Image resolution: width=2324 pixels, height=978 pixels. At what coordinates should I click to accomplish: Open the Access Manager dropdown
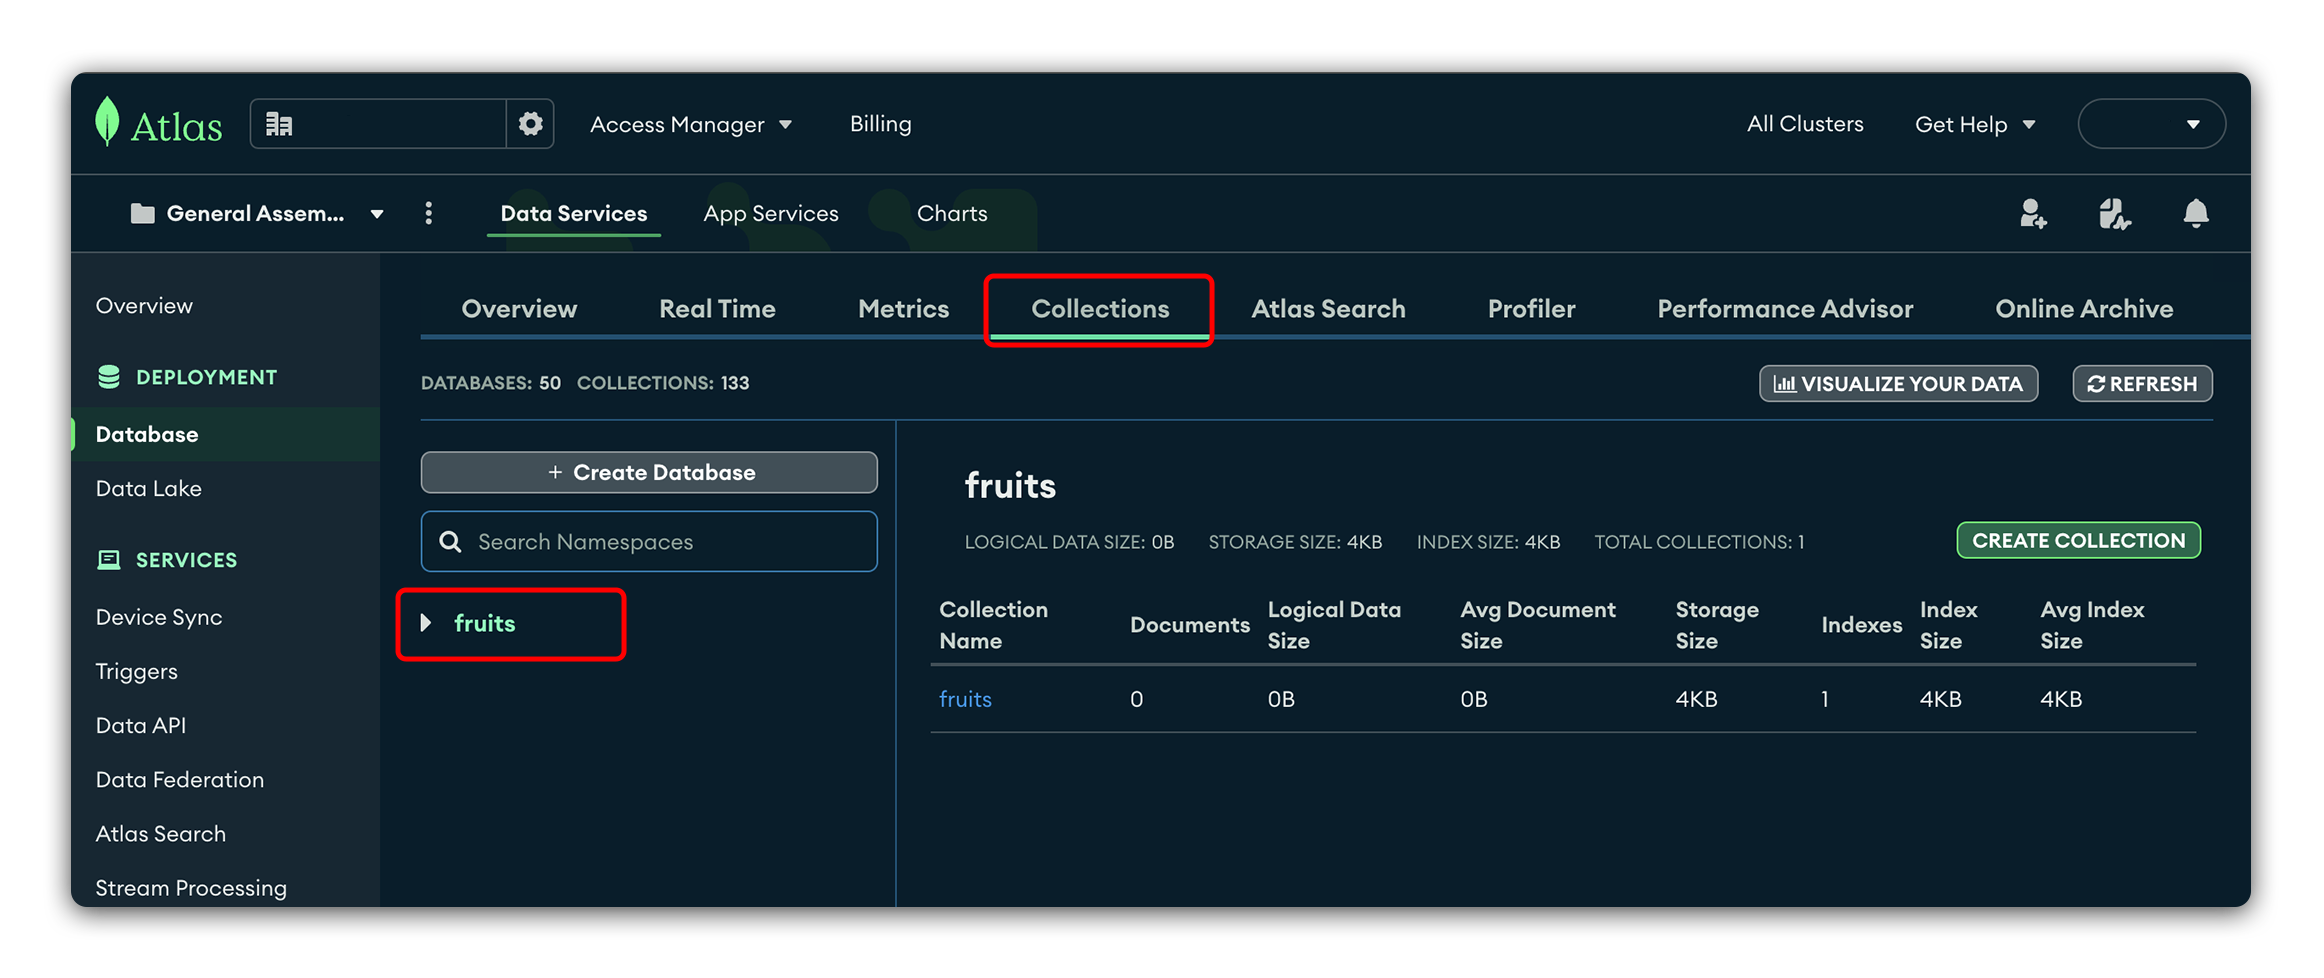point(690,125)
